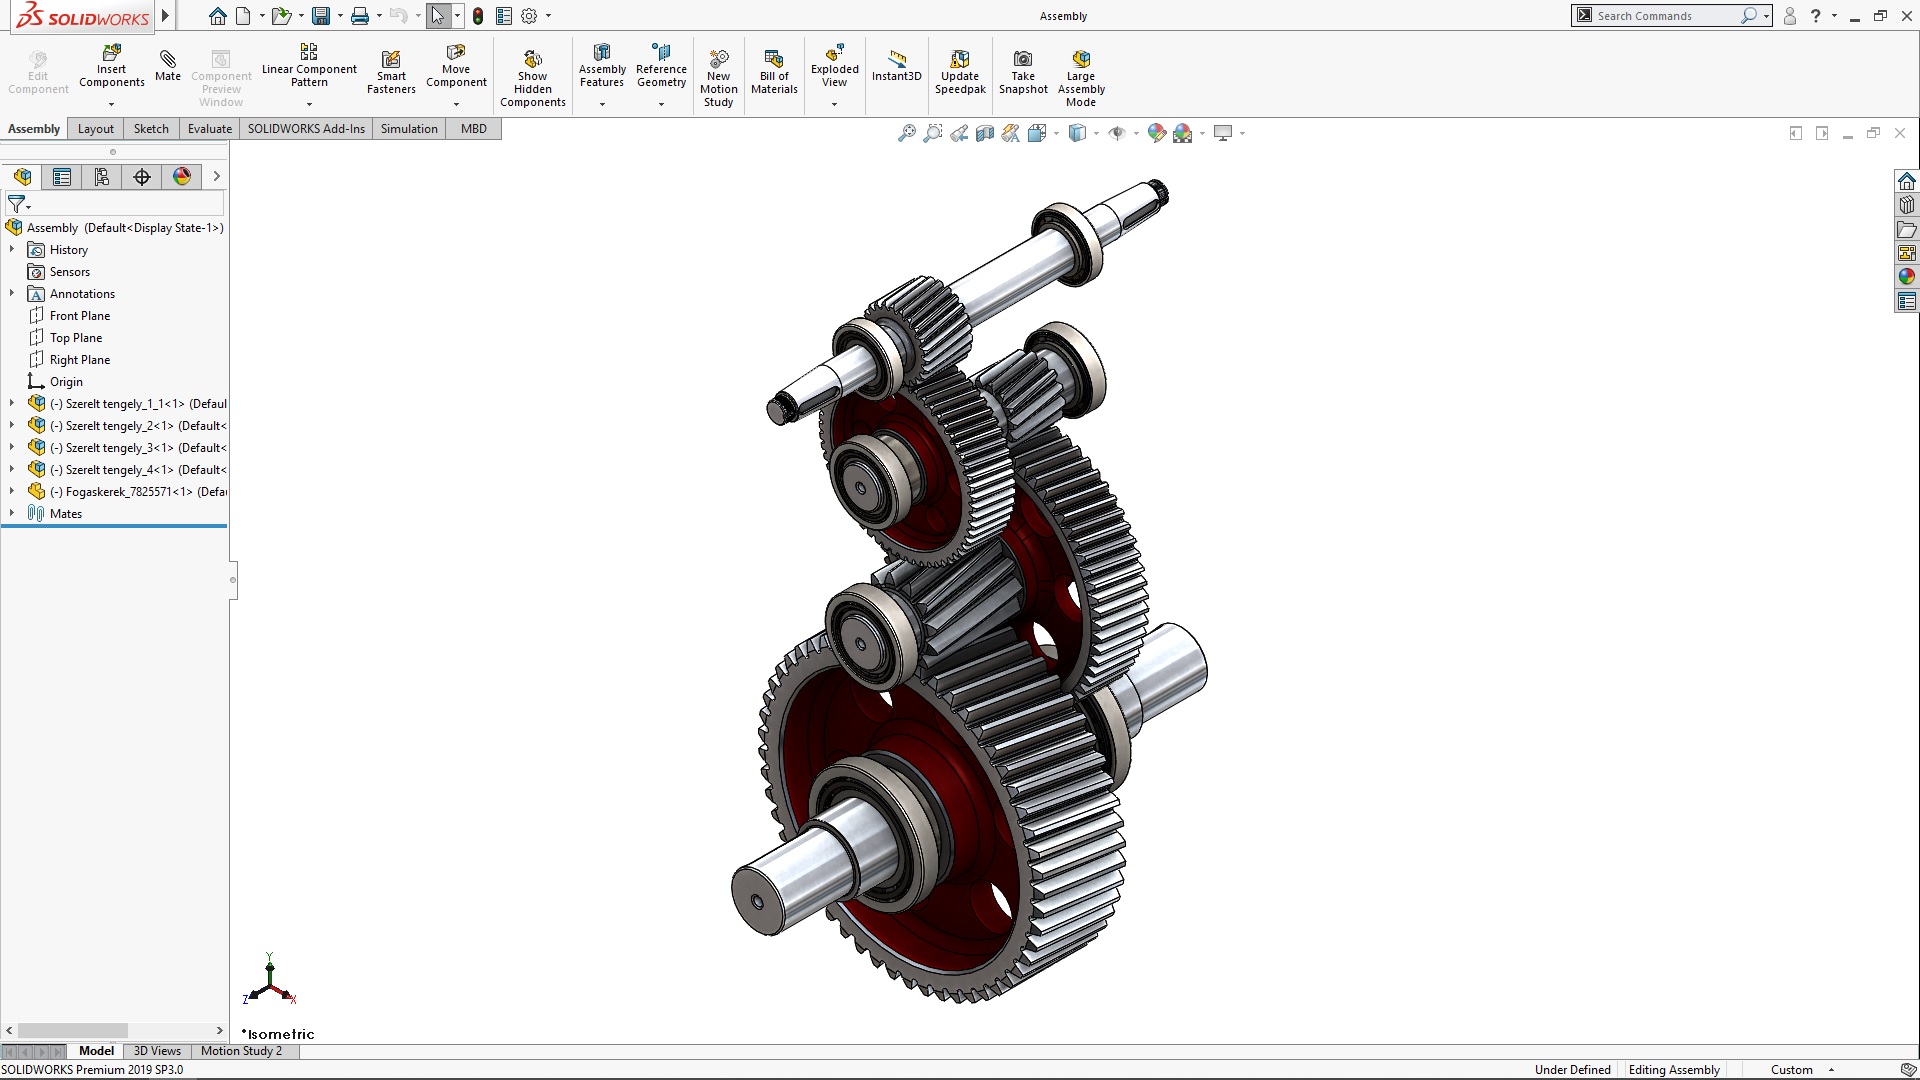
Task: Expand the Mates folder
Action: [x=12, y=513]
